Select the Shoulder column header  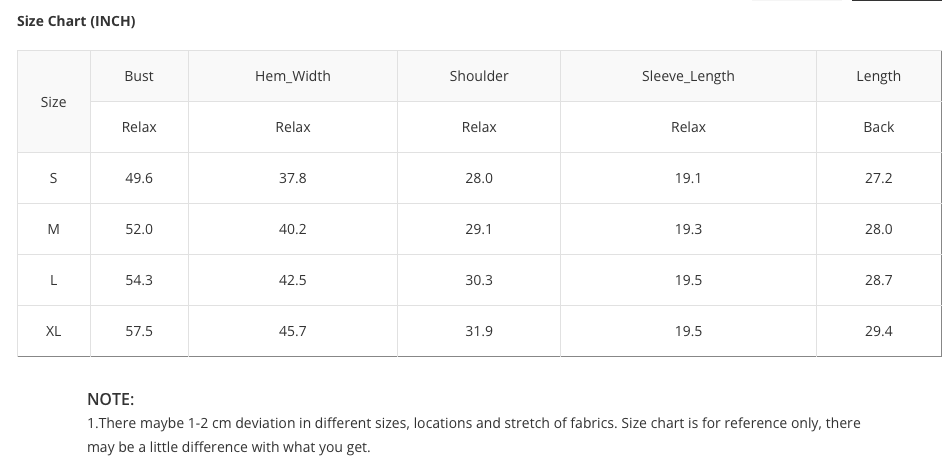479,76
